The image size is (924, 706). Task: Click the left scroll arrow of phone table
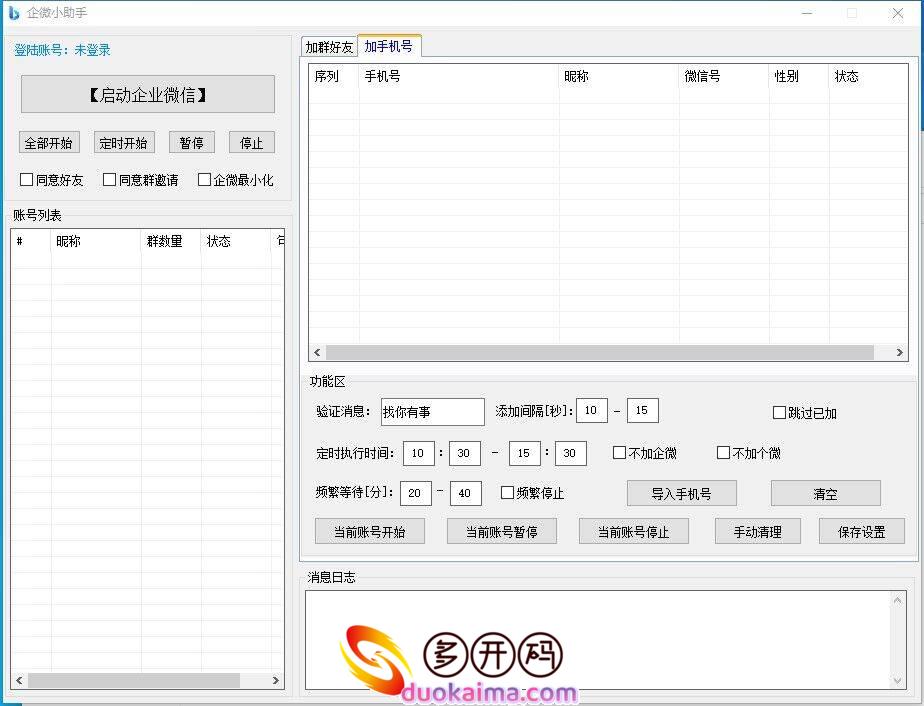pos(317,353)
